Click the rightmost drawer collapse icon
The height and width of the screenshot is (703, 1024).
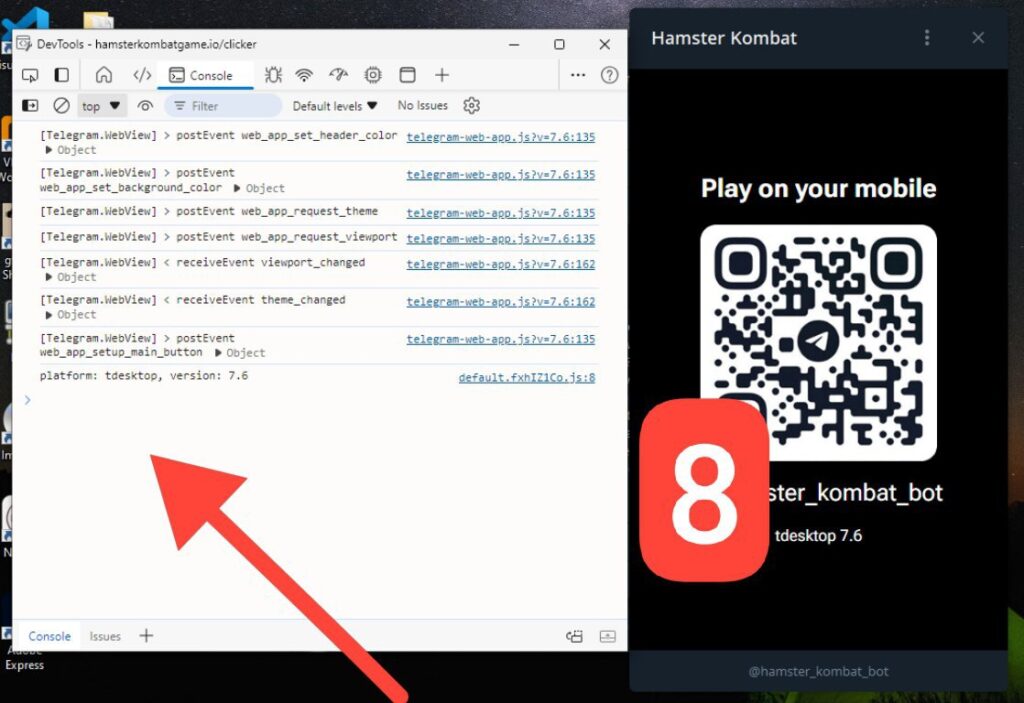point(607,636)
